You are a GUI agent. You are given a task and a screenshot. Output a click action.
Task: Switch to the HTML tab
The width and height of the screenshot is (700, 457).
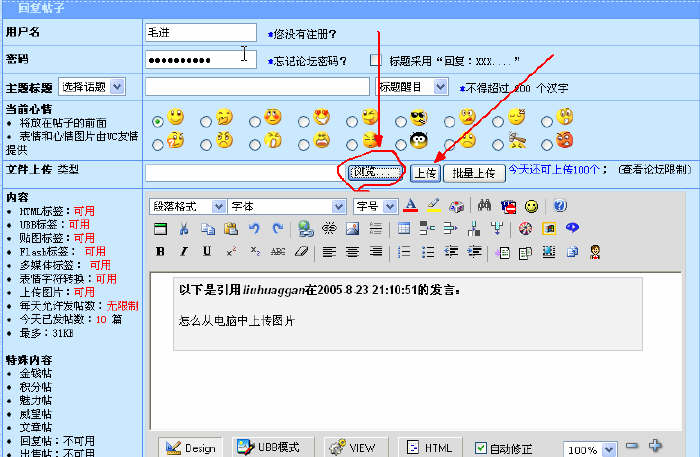430,448
